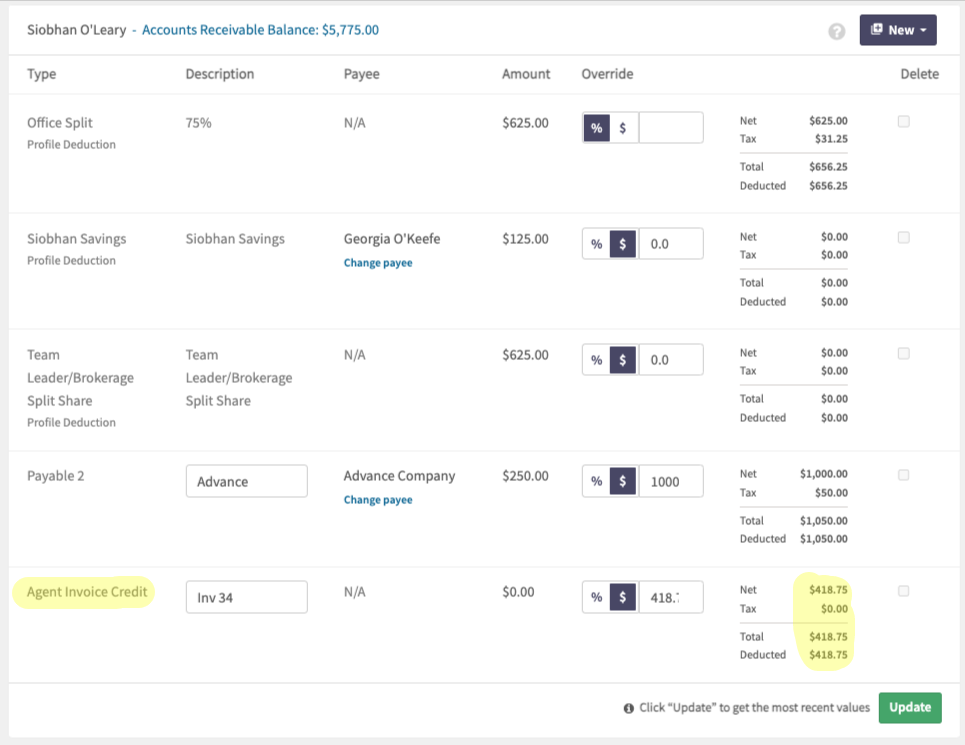Select dollar toggle for Office Split override

623,128
